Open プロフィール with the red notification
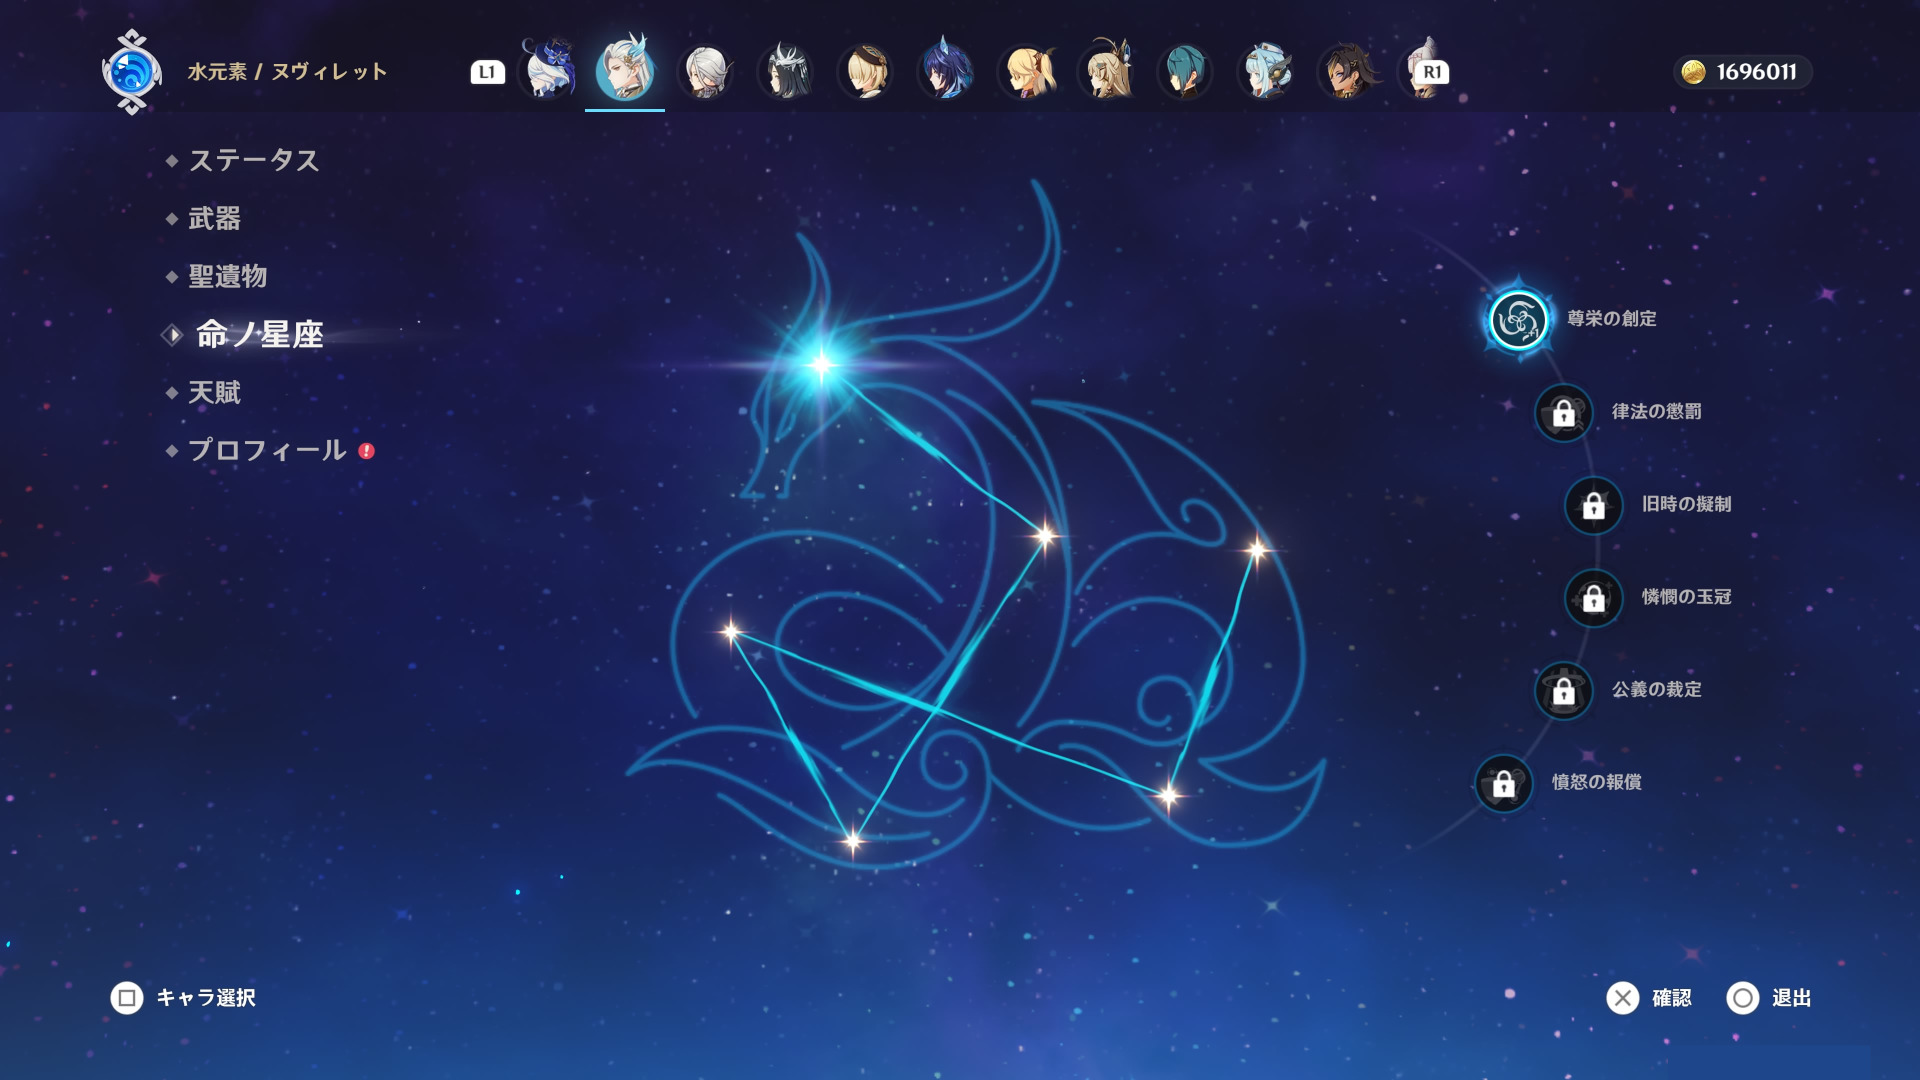Image resolution: width=1920 pixels, height=1080 pixels. click(267, 450)
